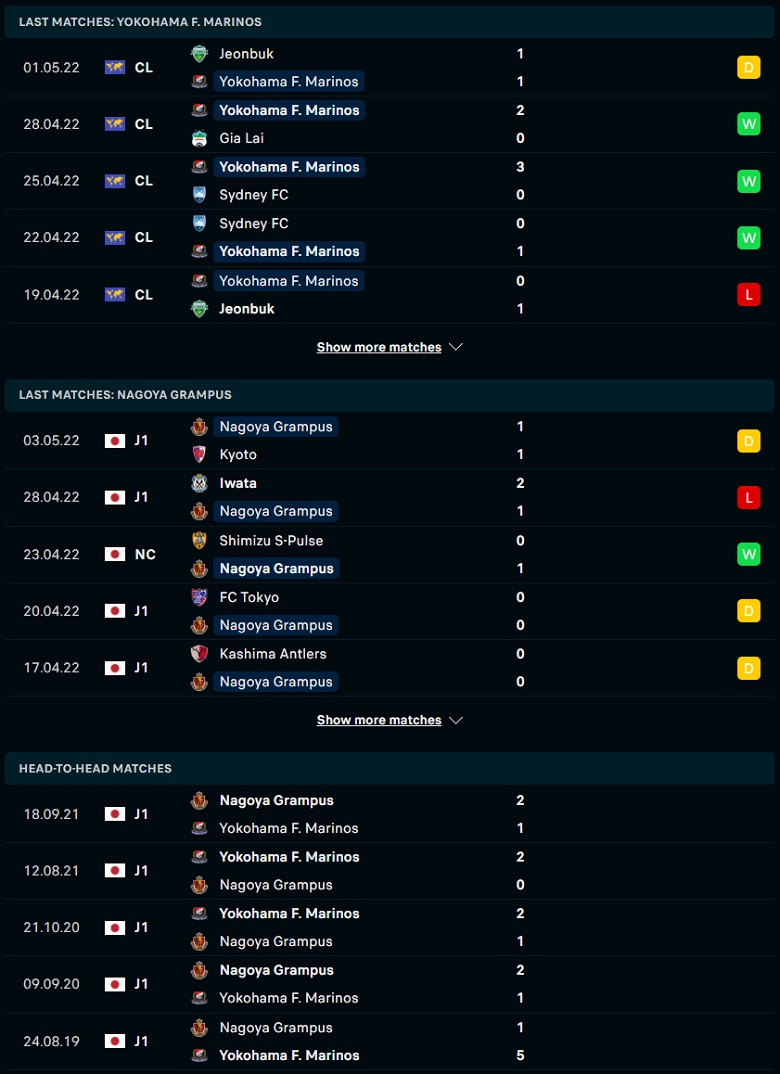Click the Jeonbuk crest in 01.05.22 match
The height and width of the screenshot is (1074, 780).
tap(199, 53)
